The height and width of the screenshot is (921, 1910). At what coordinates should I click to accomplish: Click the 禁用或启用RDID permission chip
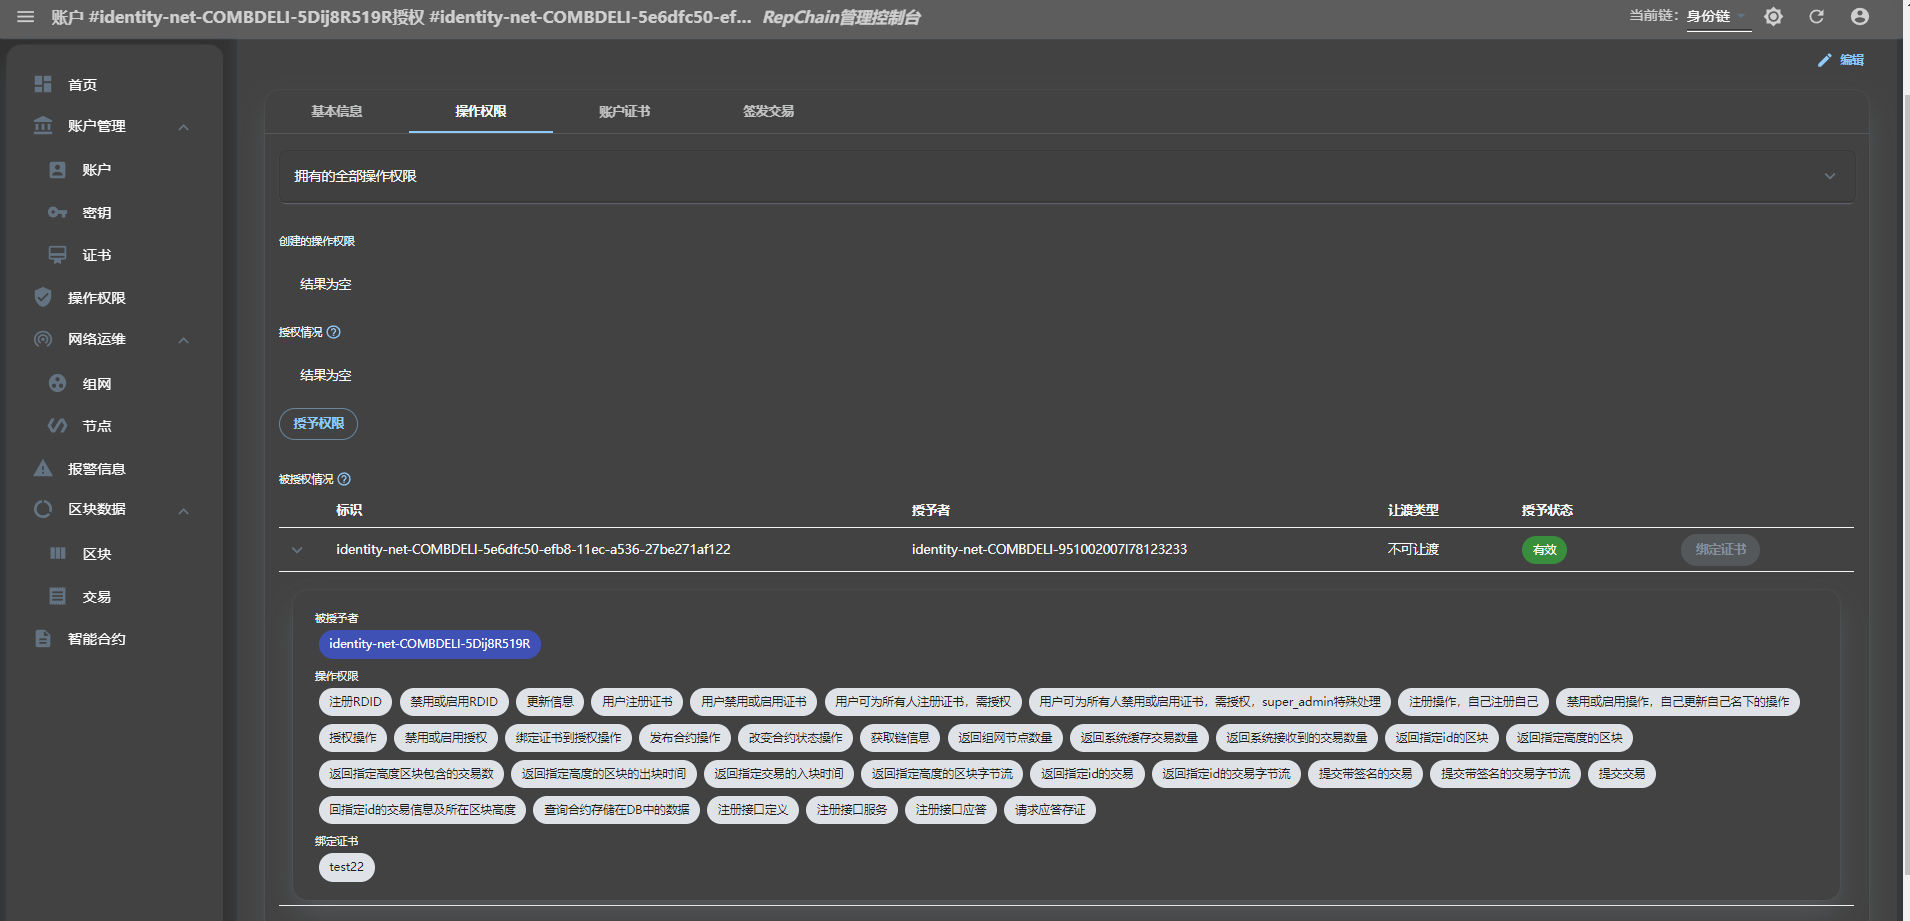click(454, 702)
